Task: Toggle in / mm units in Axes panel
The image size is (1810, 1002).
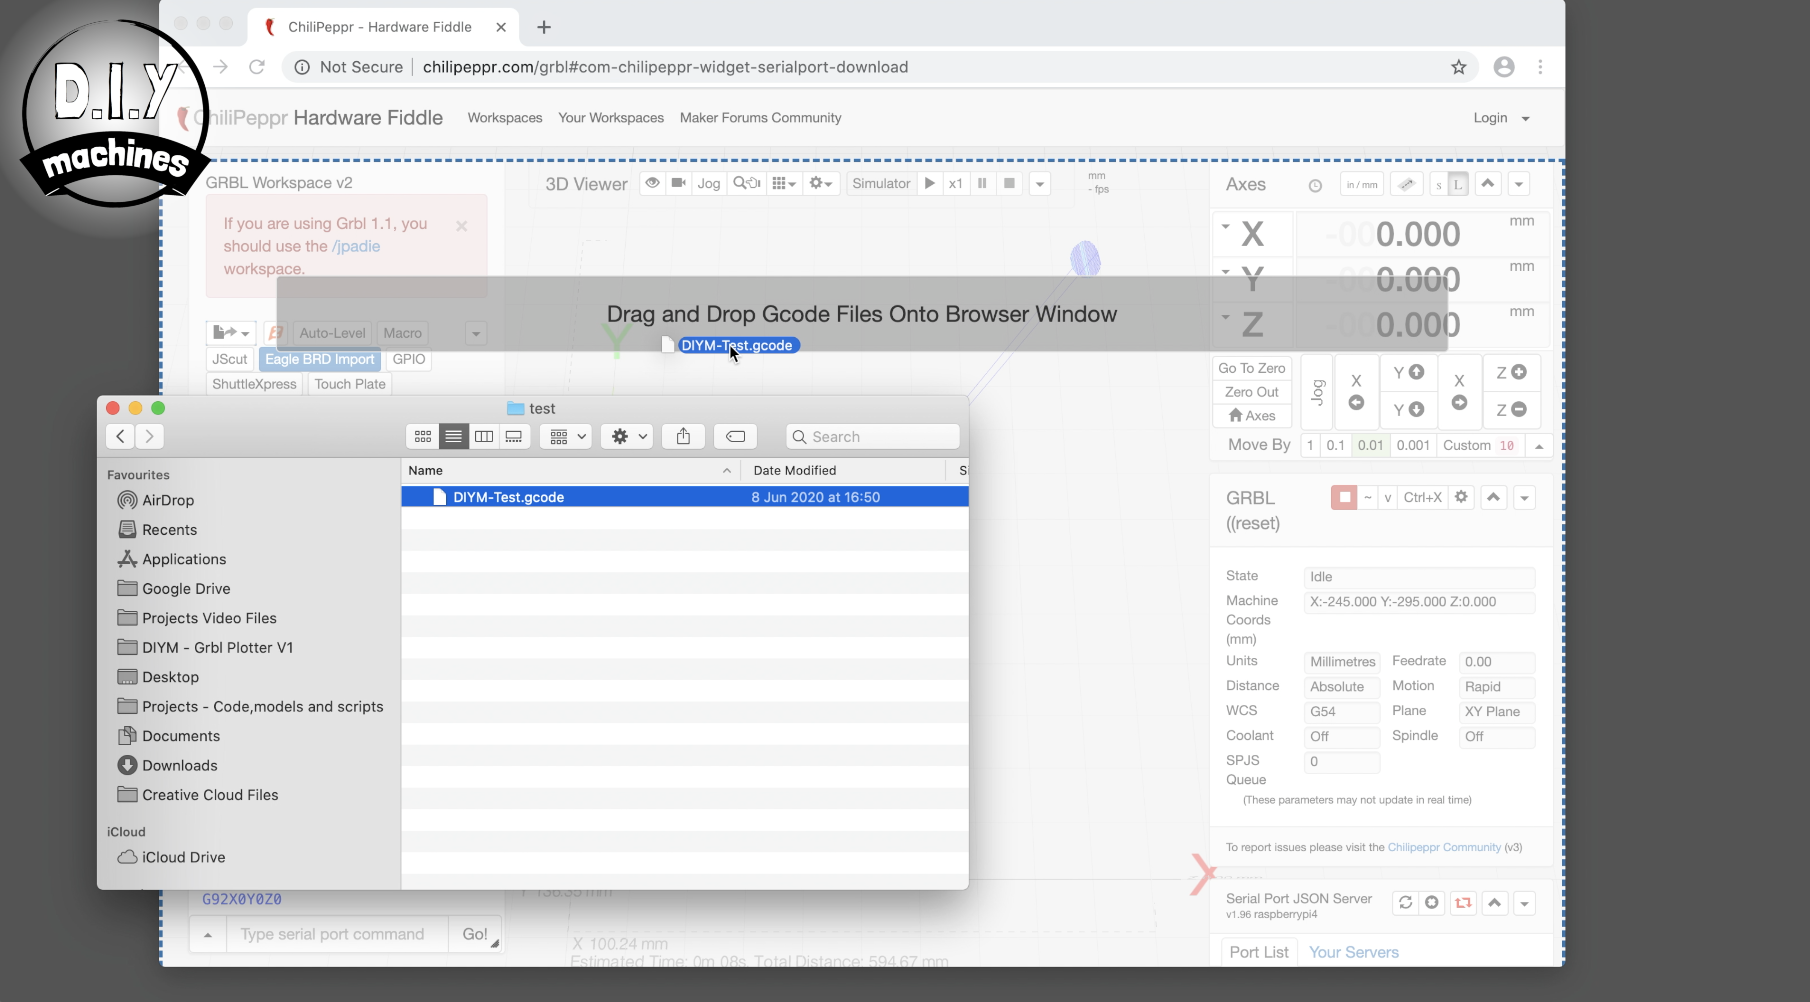Action: point(1362,184)
